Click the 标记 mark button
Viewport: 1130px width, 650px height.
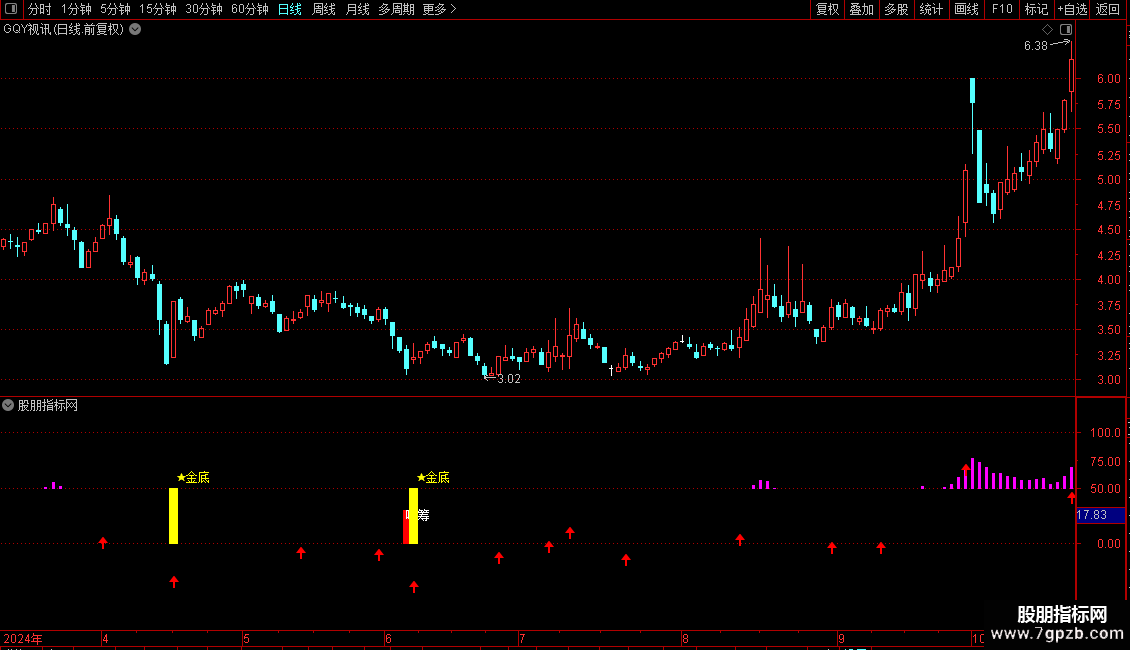pyautogui.click(x=1036, y=9)
